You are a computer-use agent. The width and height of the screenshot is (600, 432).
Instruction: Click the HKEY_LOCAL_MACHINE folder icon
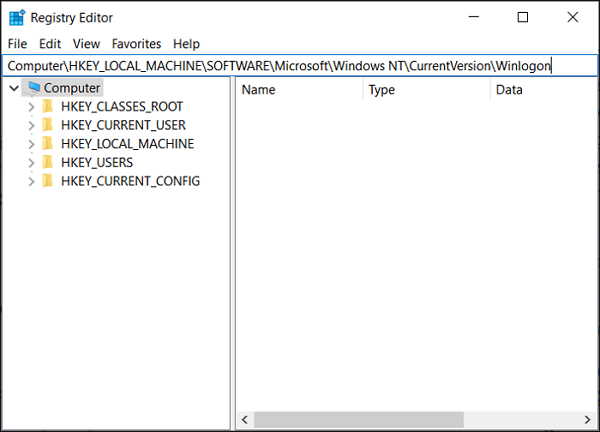tap(47, 144)
